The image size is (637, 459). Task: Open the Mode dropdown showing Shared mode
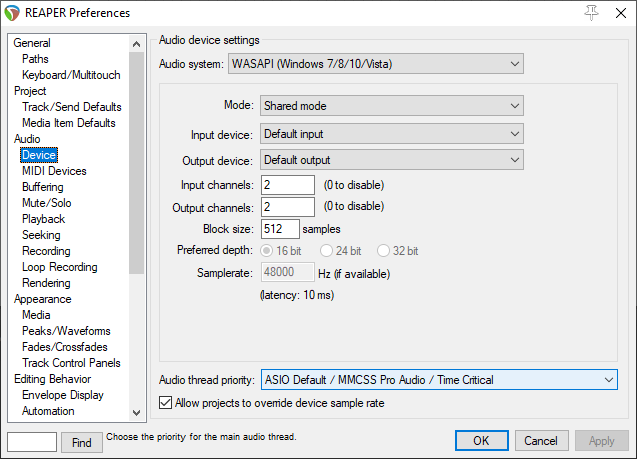point(392,106)
